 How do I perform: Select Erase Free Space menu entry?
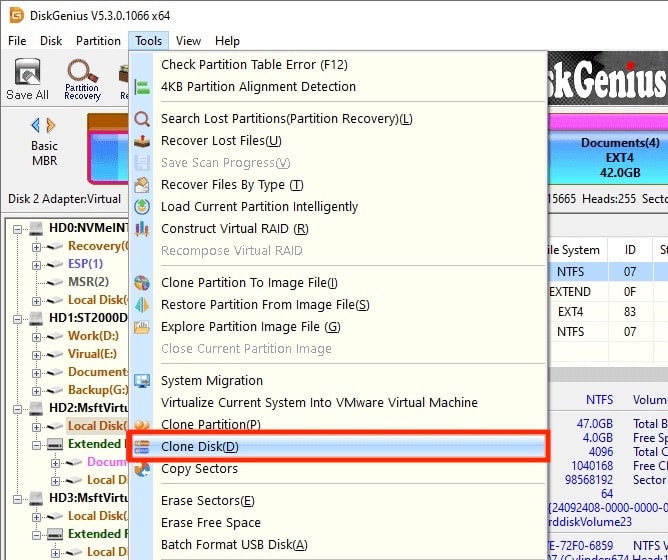click(x=211, y=523)
